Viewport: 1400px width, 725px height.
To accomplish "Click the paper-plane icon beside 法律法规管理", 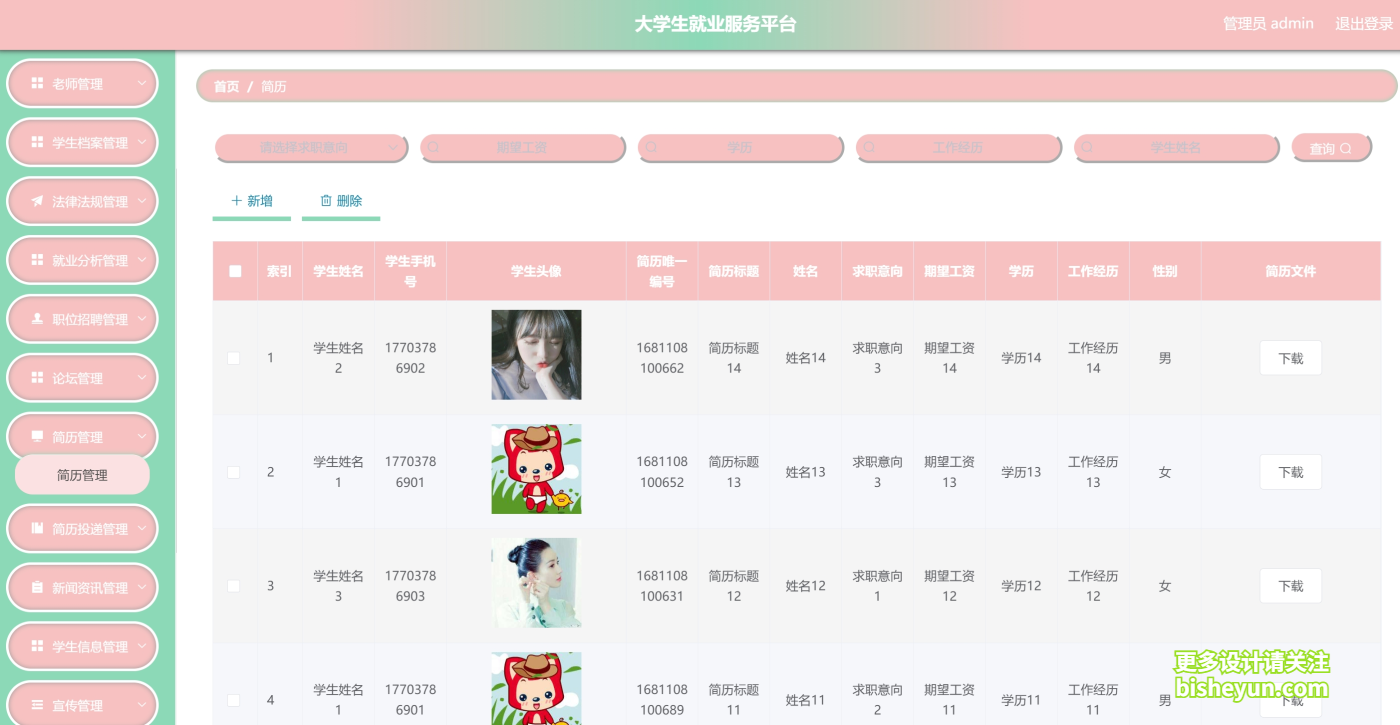I will [37, 201].
